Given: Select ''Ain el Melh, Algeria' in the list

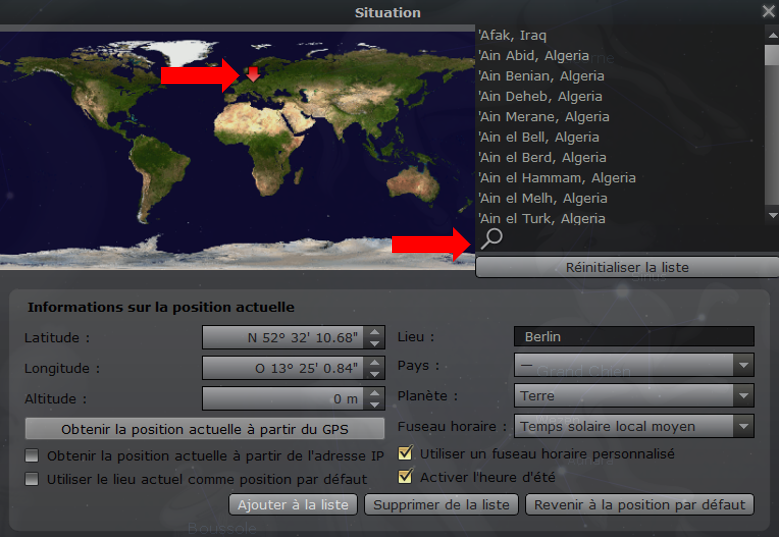Looking at the screenshot, I should click(x=543, y=198).
